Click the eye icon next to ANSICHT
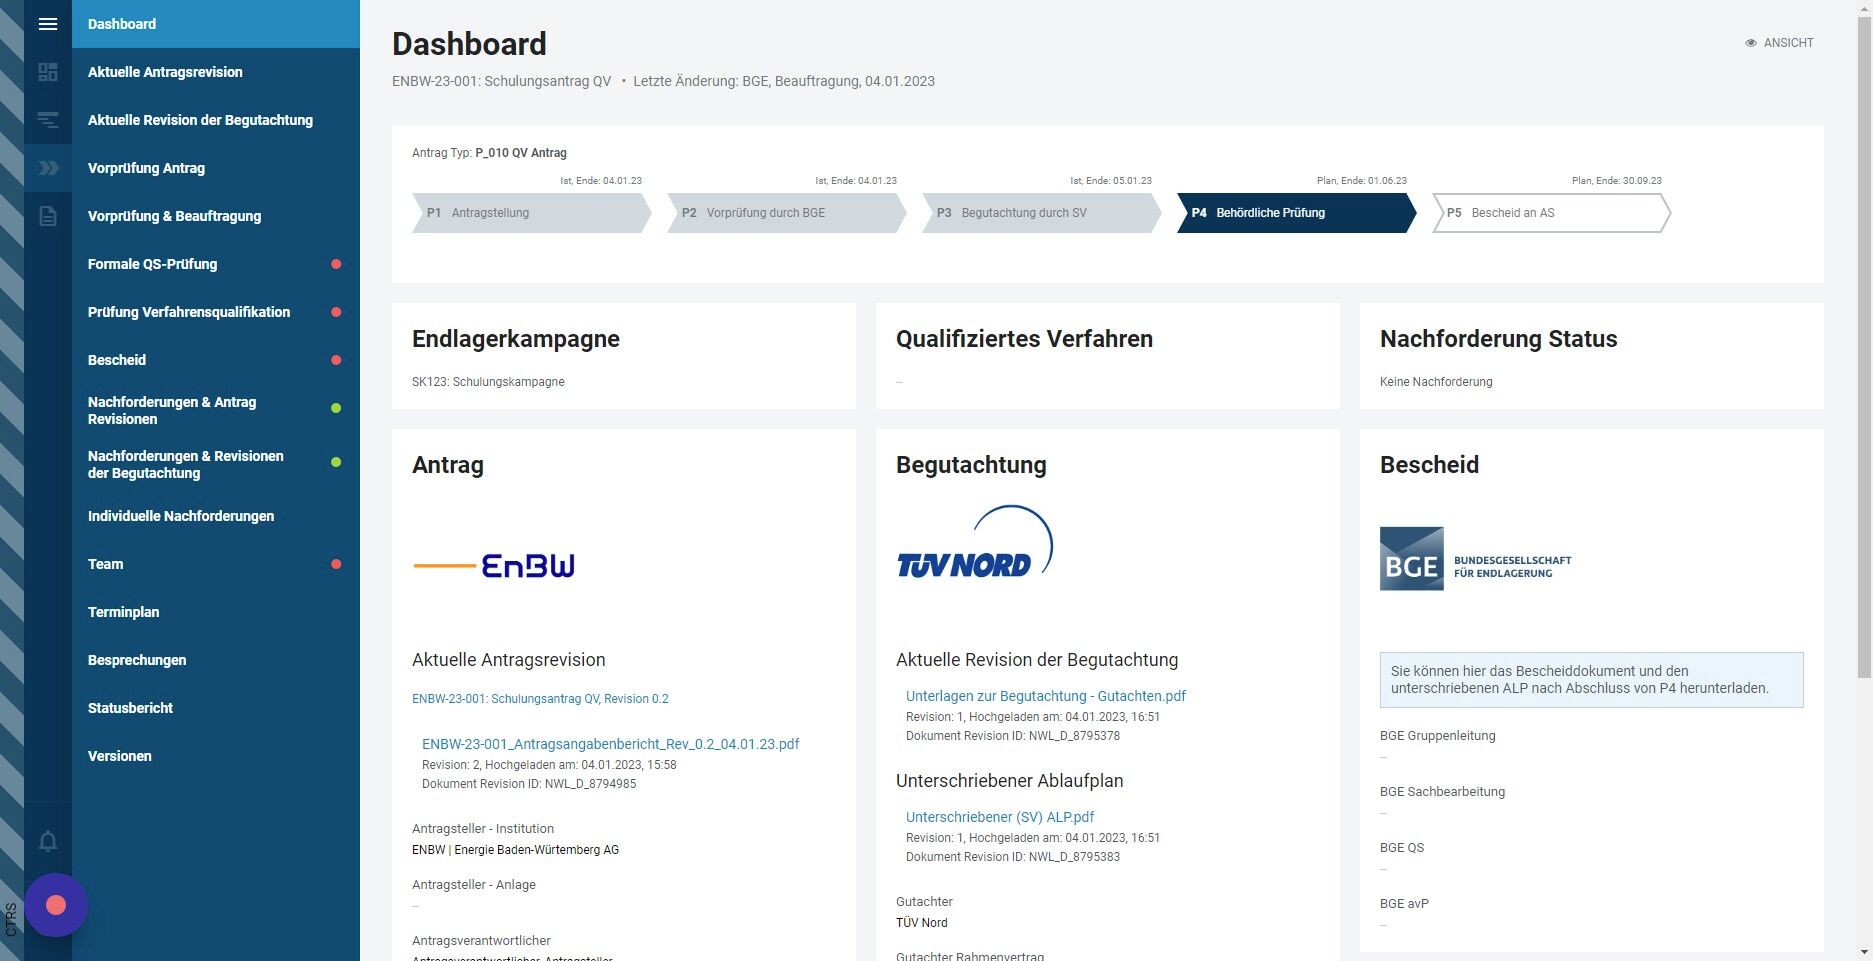 click(x=1751, y=43)
